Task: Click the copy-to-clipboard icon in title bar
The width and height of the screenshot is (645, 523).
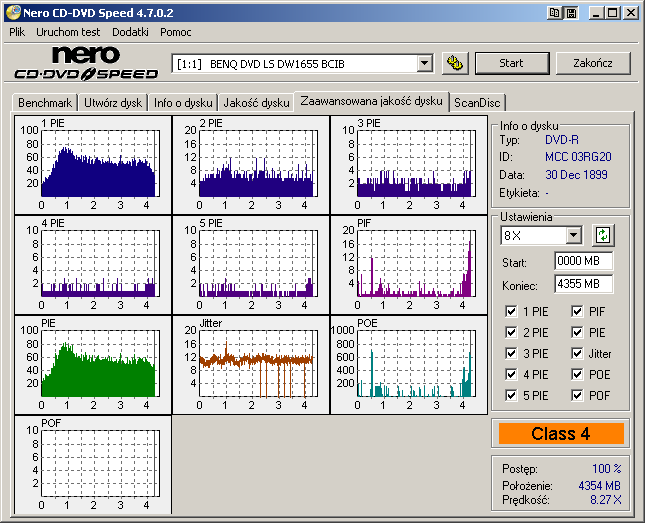Action: coord(555,13)
